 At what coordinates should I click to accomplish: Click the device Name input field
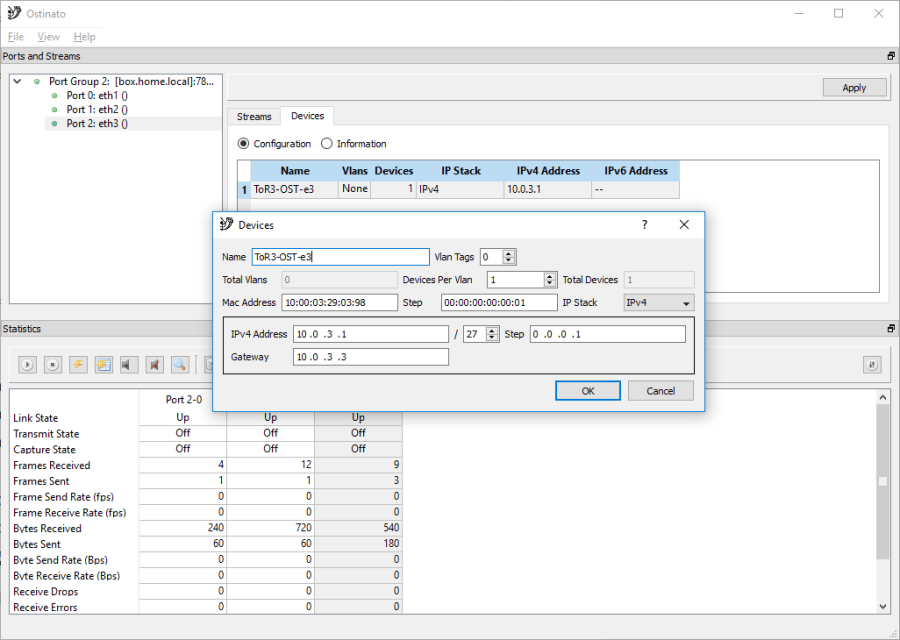pyautogui.click(x=340, y=257)
